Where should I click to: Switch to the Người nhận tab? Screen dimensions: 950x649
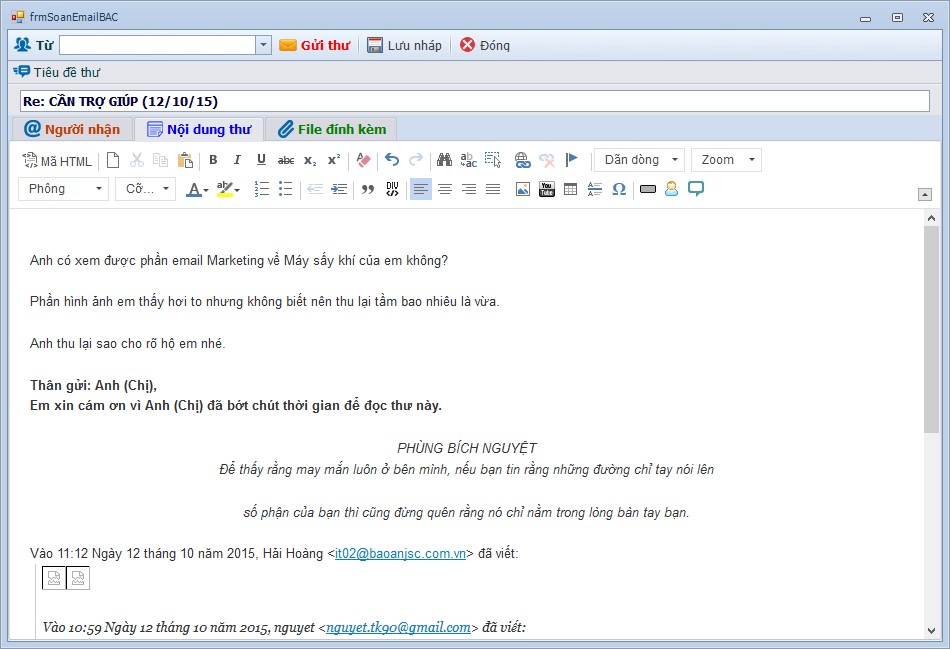[x=72, y=129]
